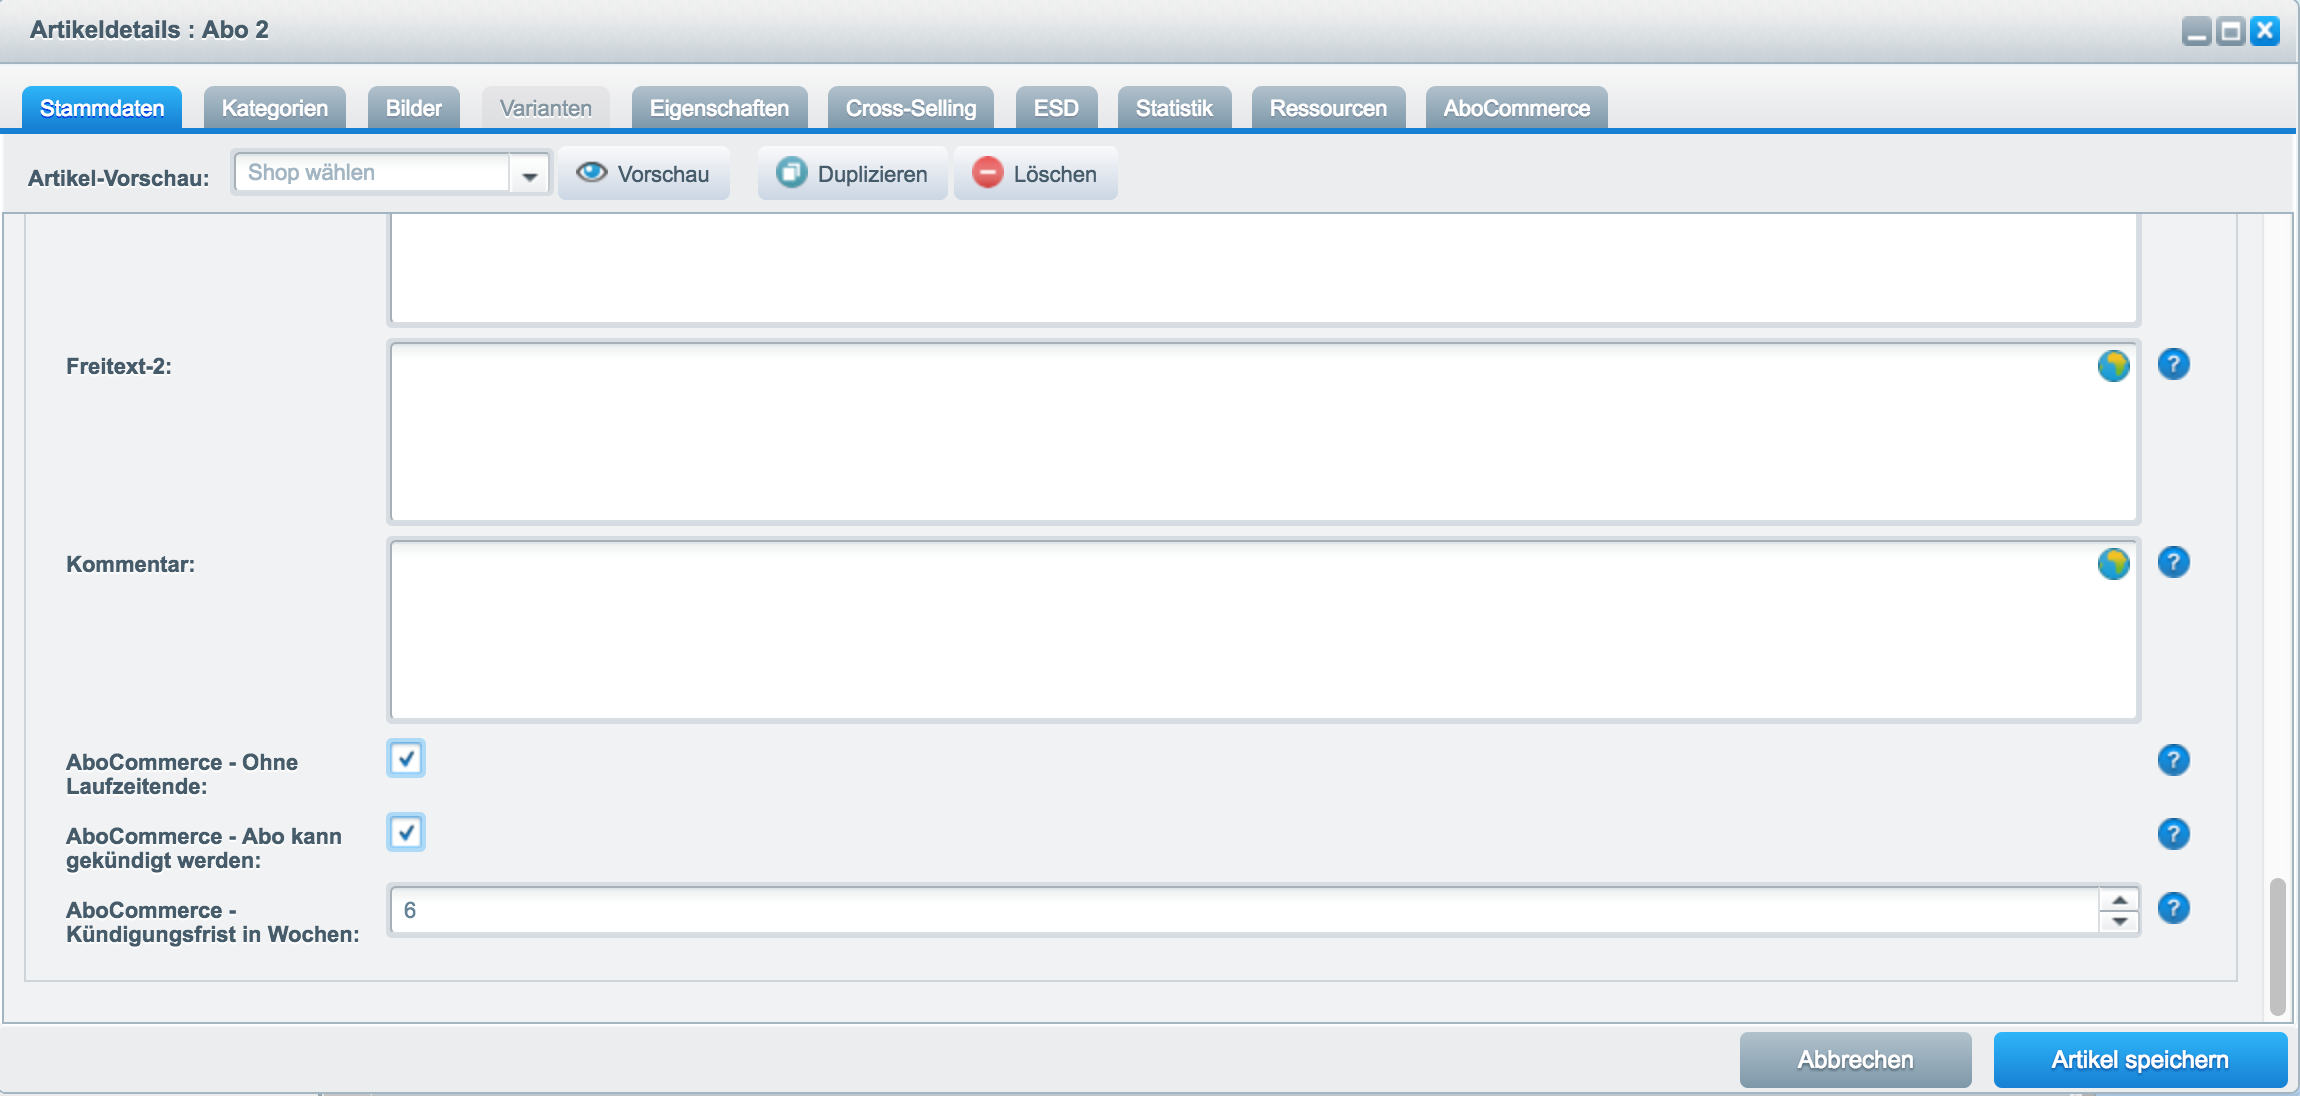Viewport: 2300px width, 1096px height.
Task: Switch to the Stammdaten tab
Action: coord(102,108)
